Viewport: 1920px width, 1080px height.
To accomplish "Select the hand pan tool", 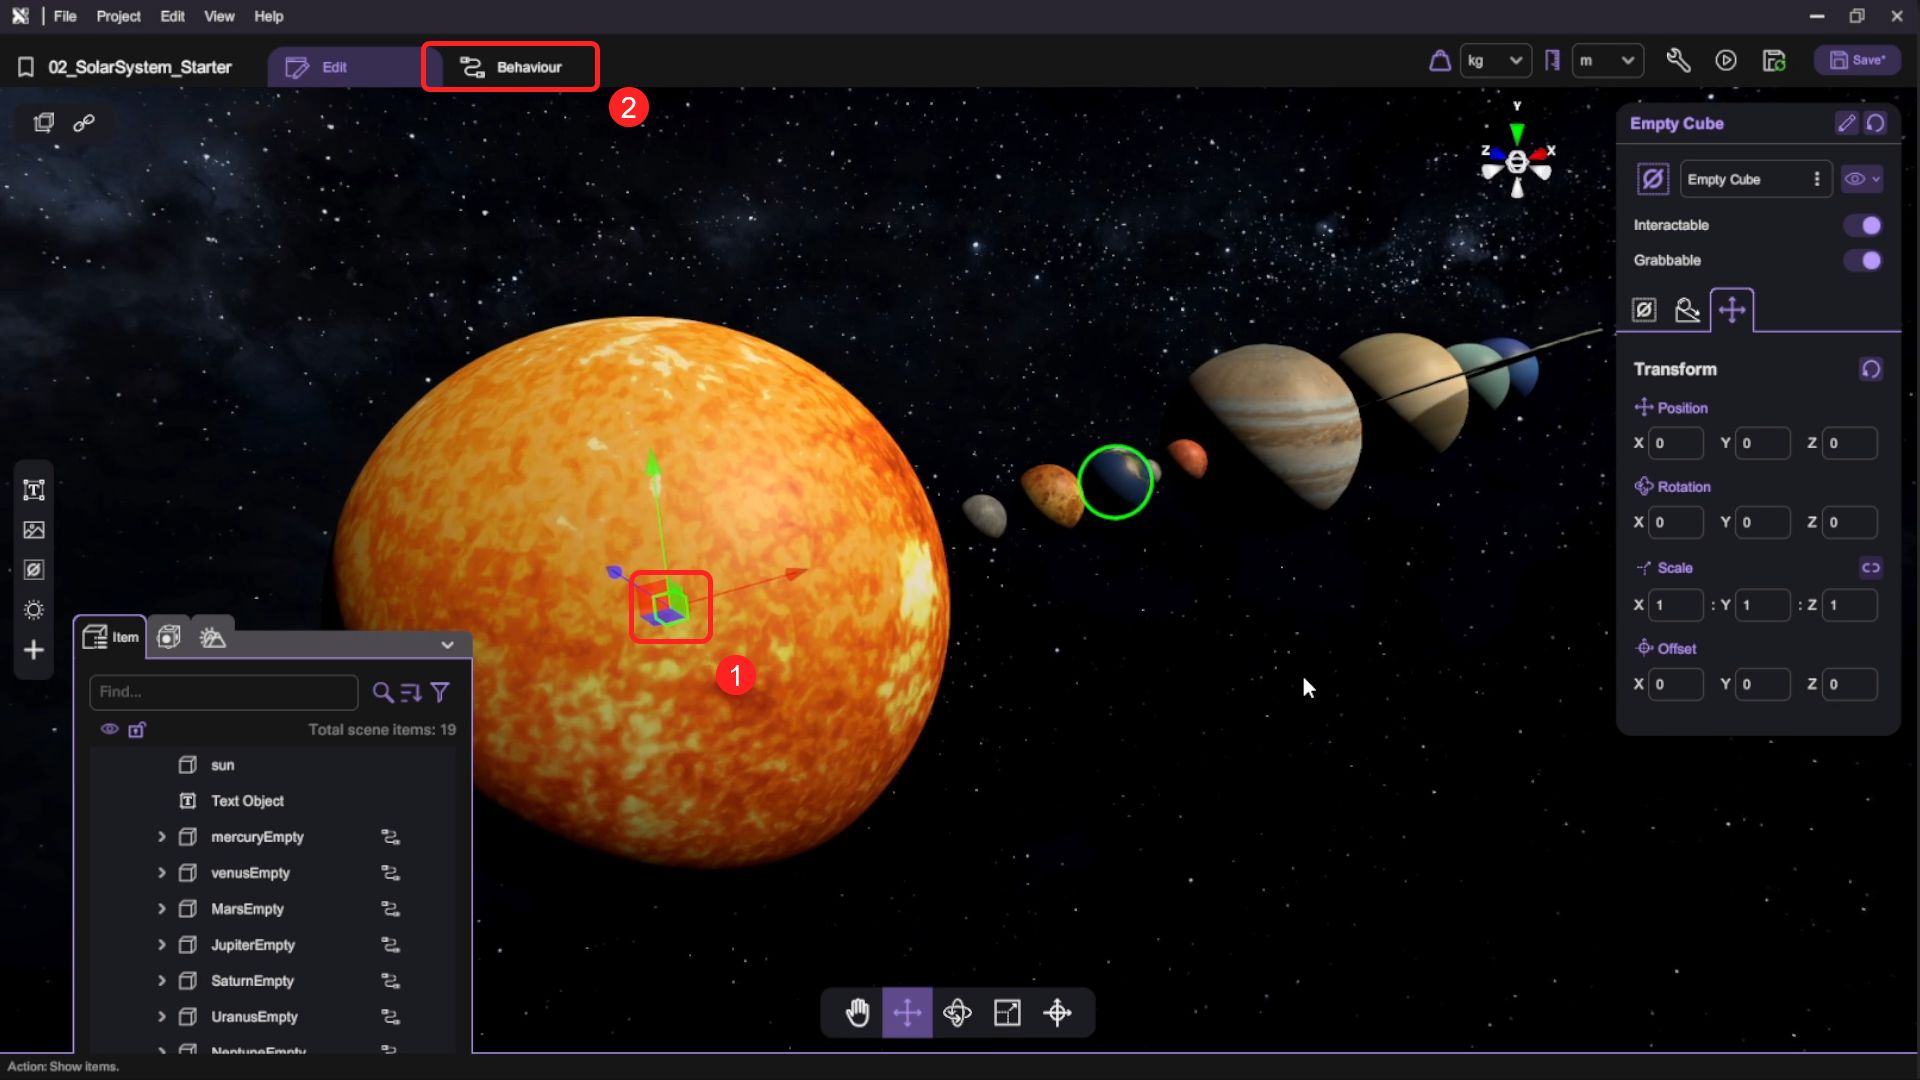I will pyautogui.click(x=857, y=1013).
